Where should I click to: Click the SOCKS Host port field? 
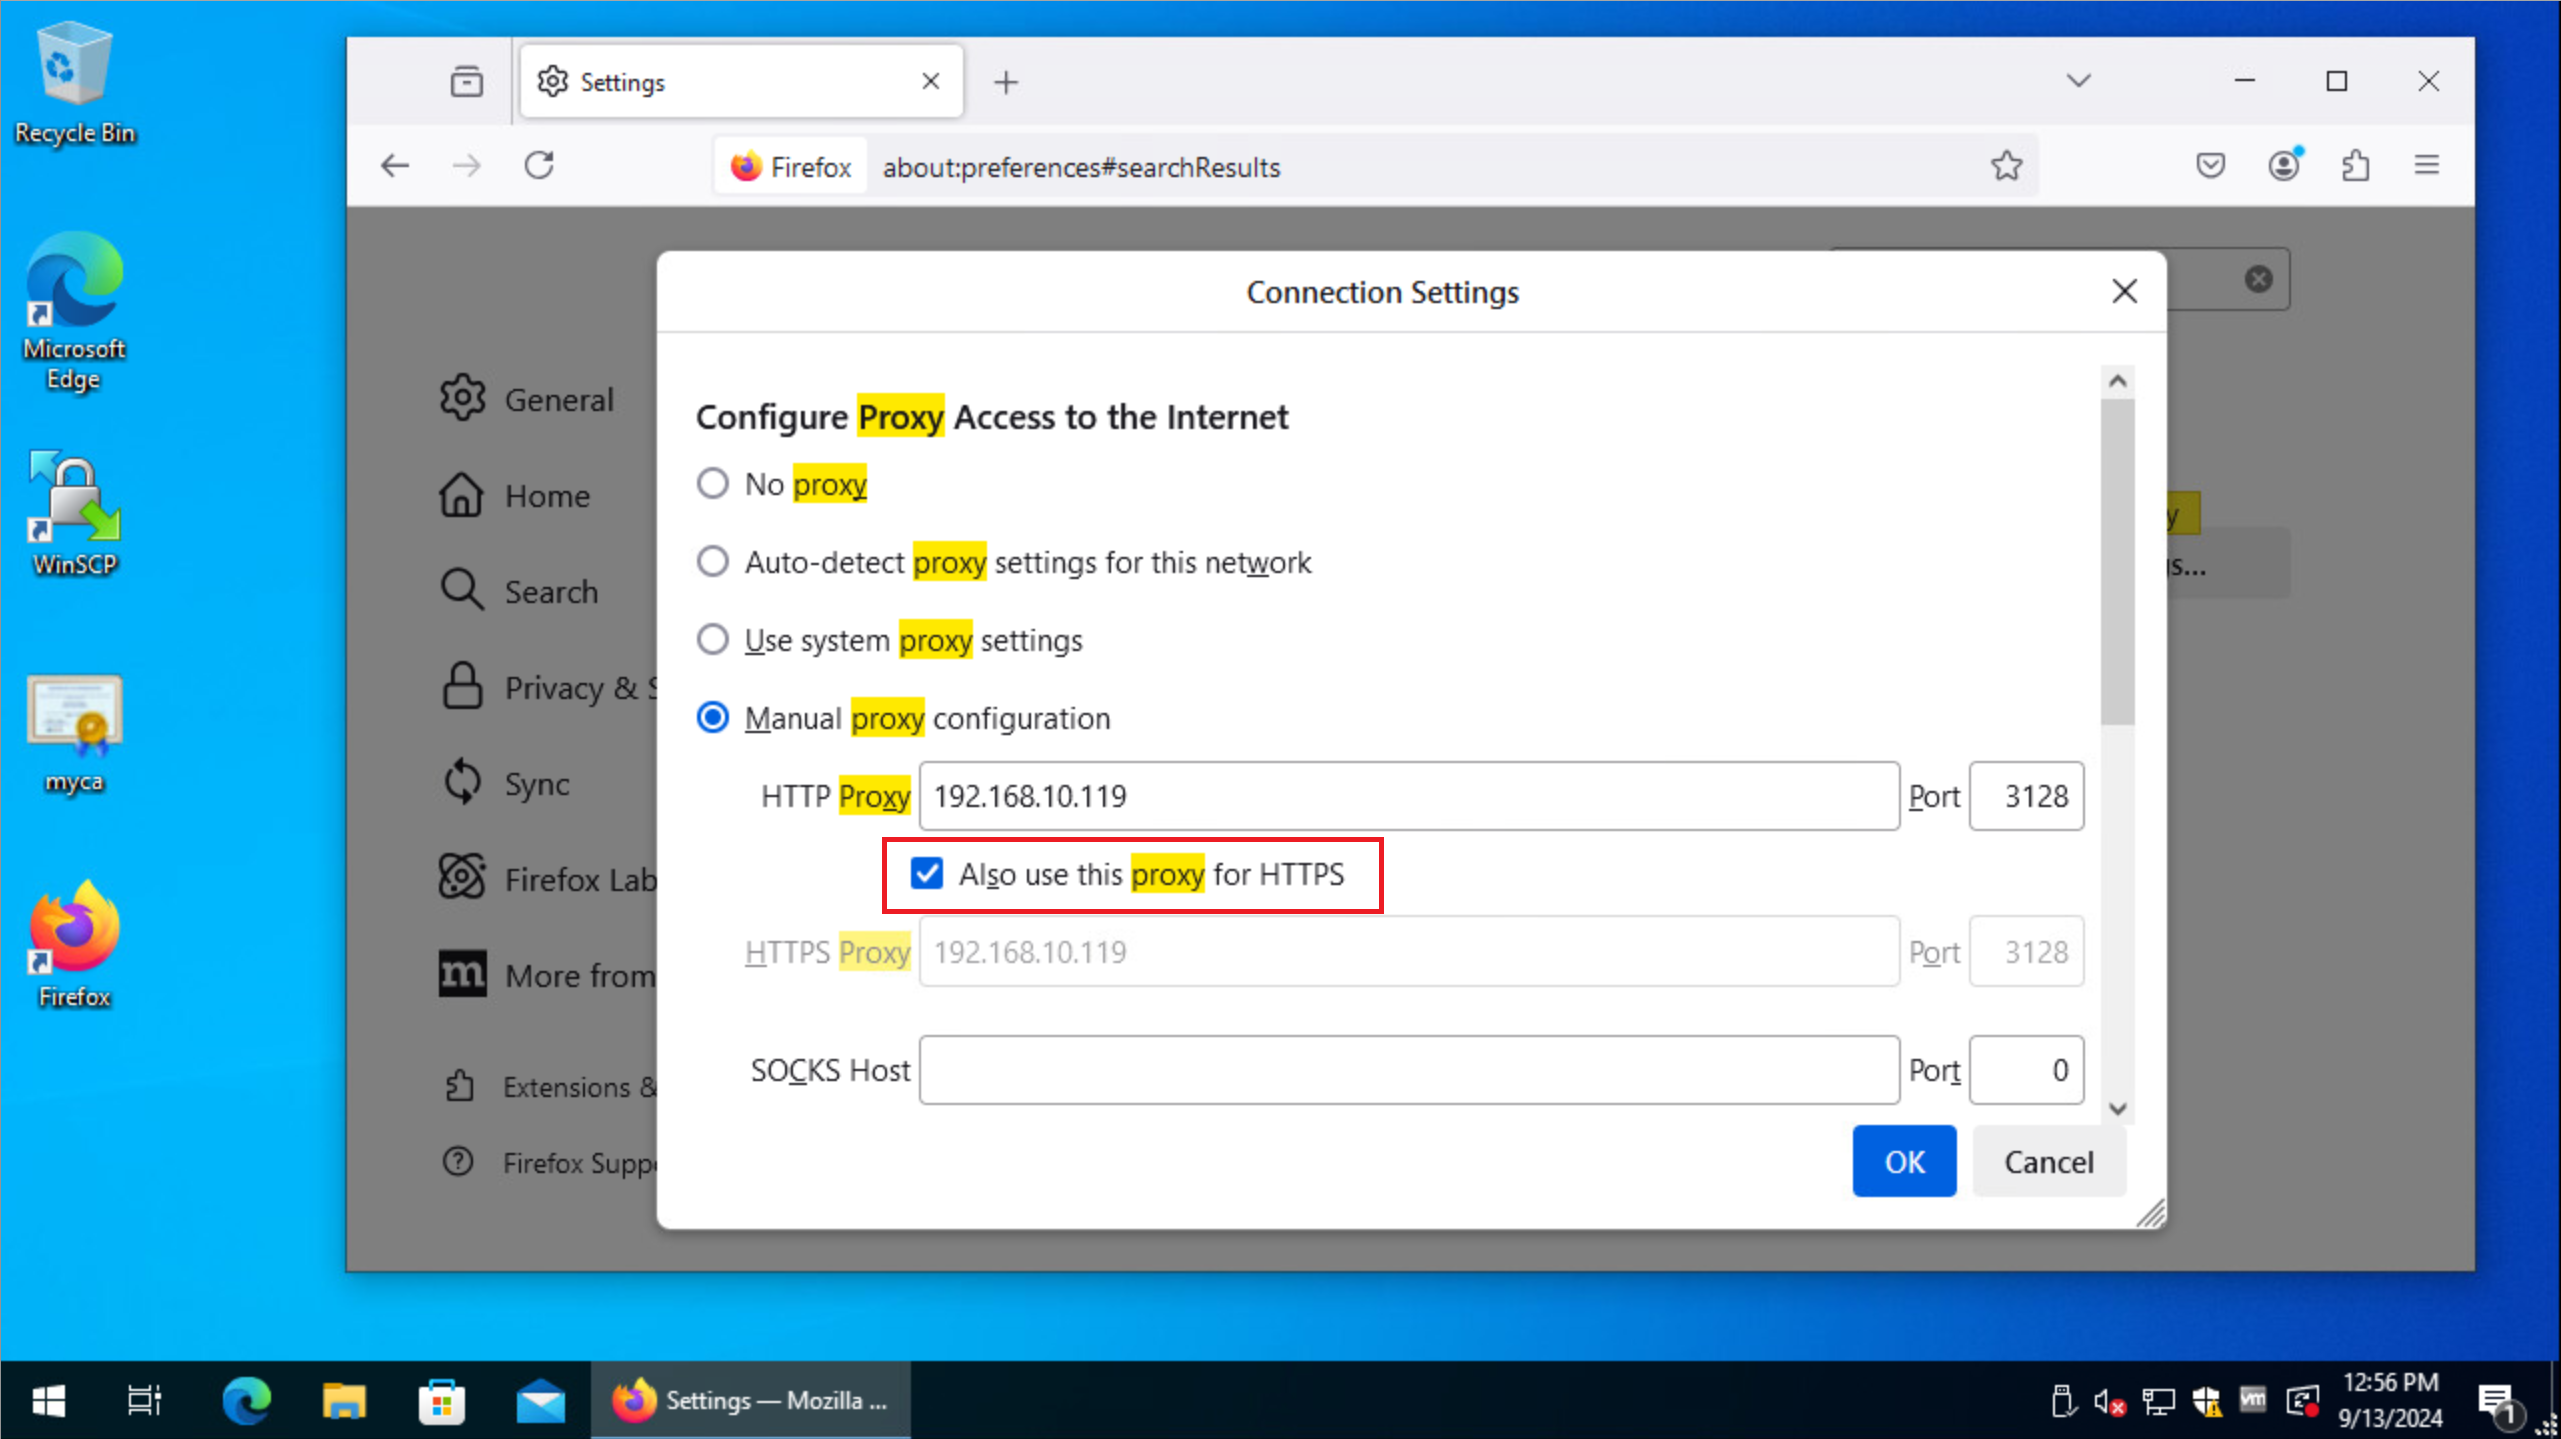click(2026, 1070)
